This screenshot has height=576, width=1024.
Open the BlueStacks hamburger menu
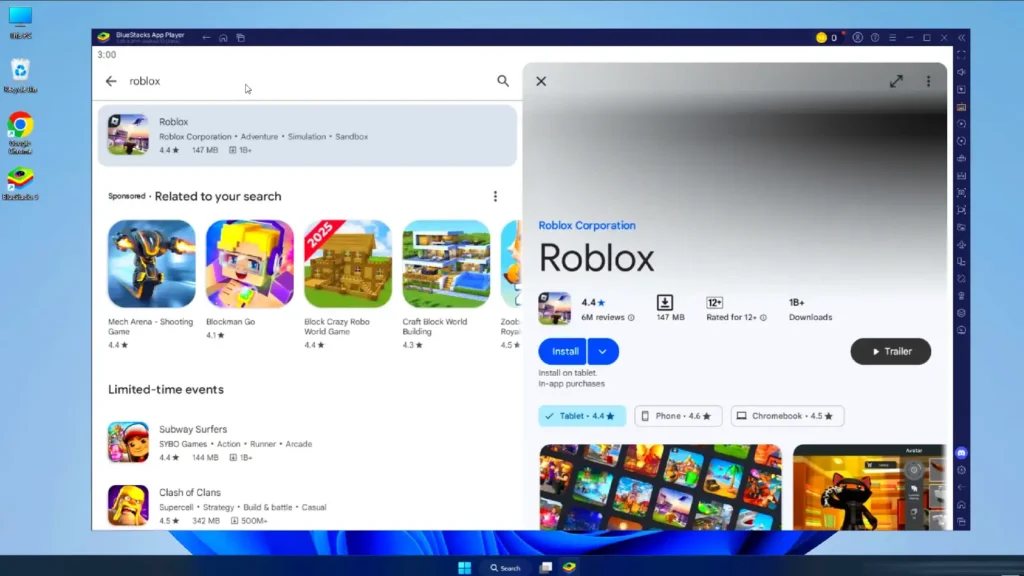point(892,38)
